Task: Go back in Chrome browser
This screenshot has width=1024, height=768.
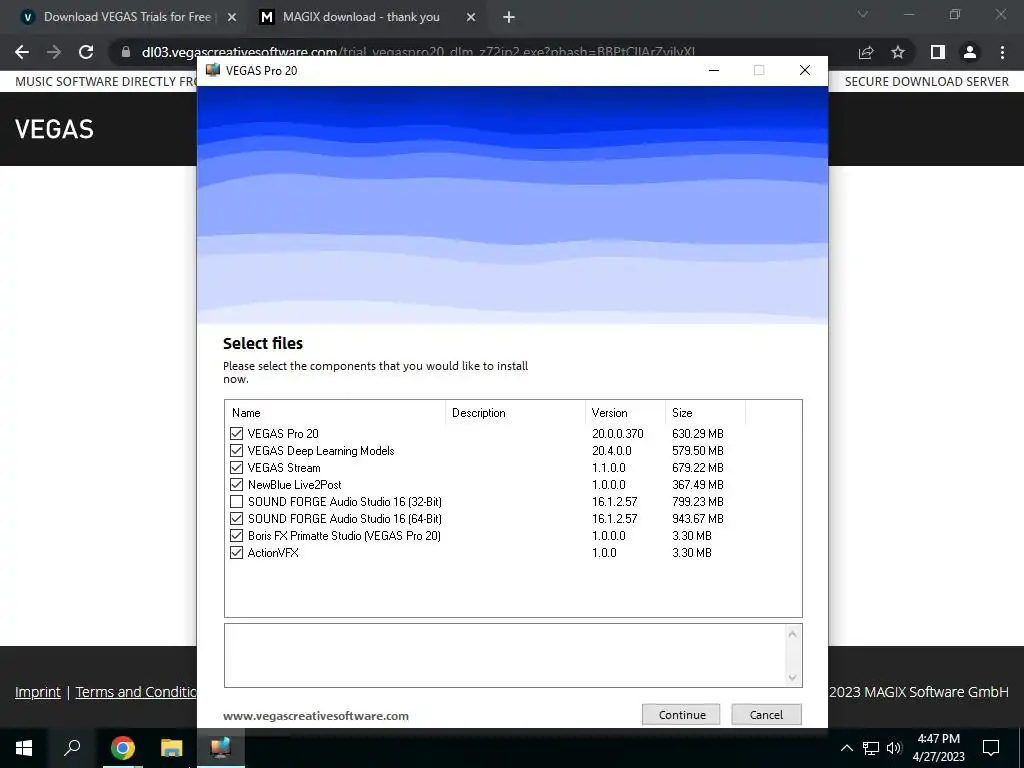Action: coord(22,52)
